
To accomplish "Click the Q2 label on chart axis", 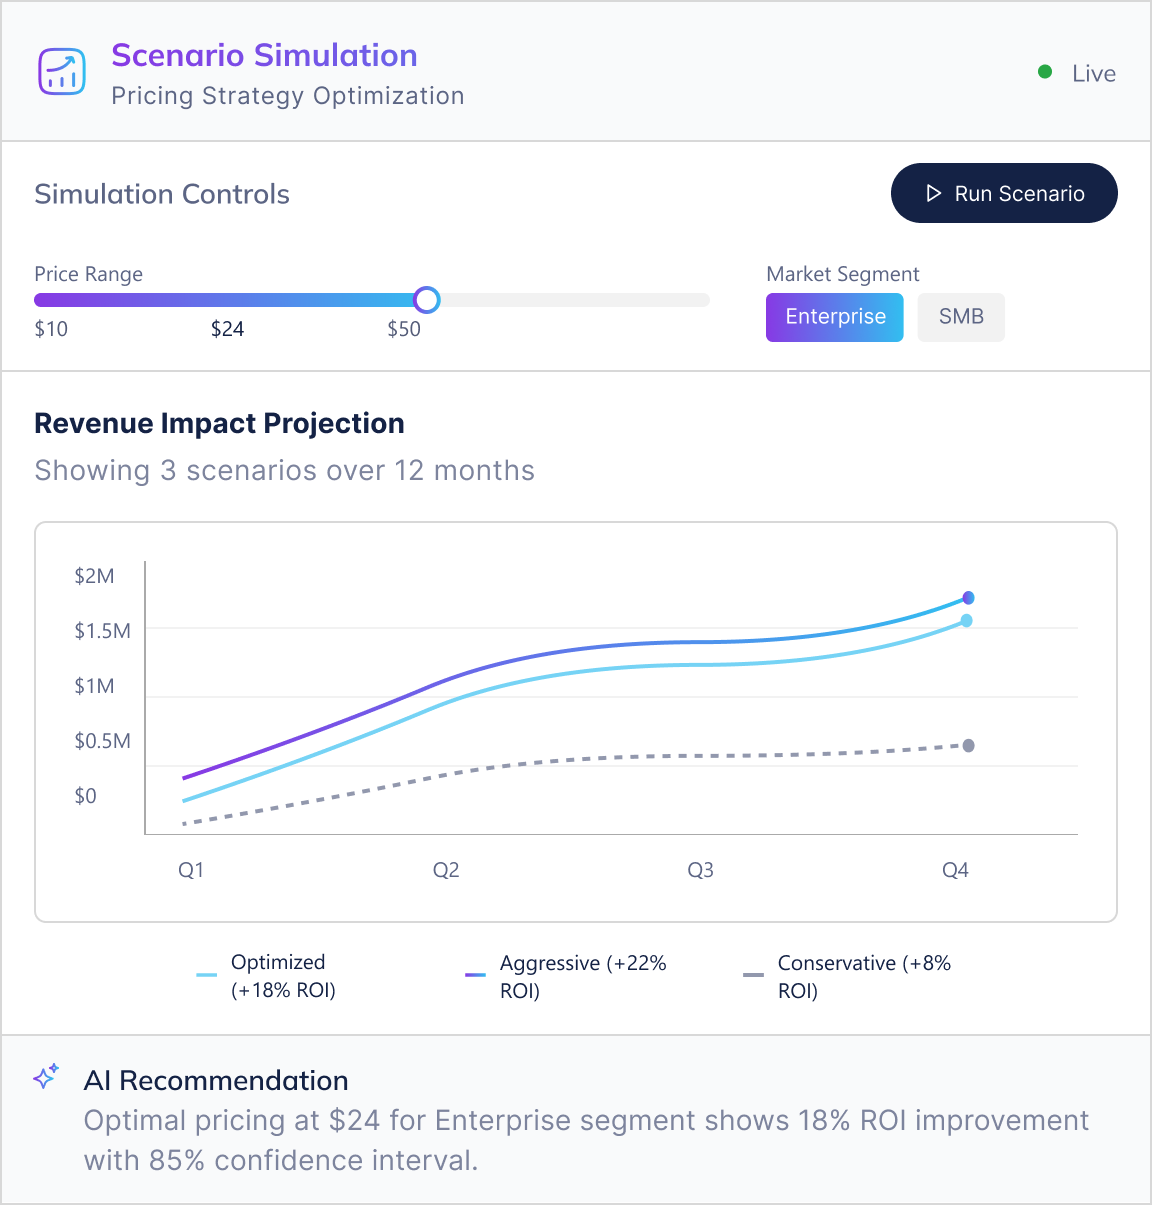I will [x=446, y=870].
